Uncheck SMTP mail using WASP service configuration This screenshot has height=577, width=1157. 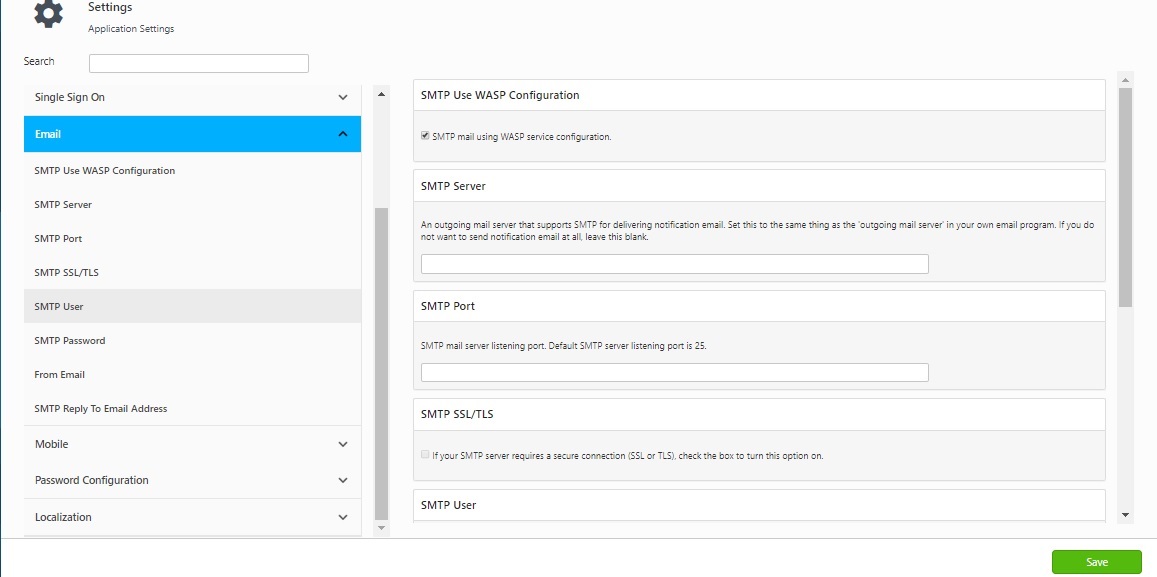tap(425, 136)
